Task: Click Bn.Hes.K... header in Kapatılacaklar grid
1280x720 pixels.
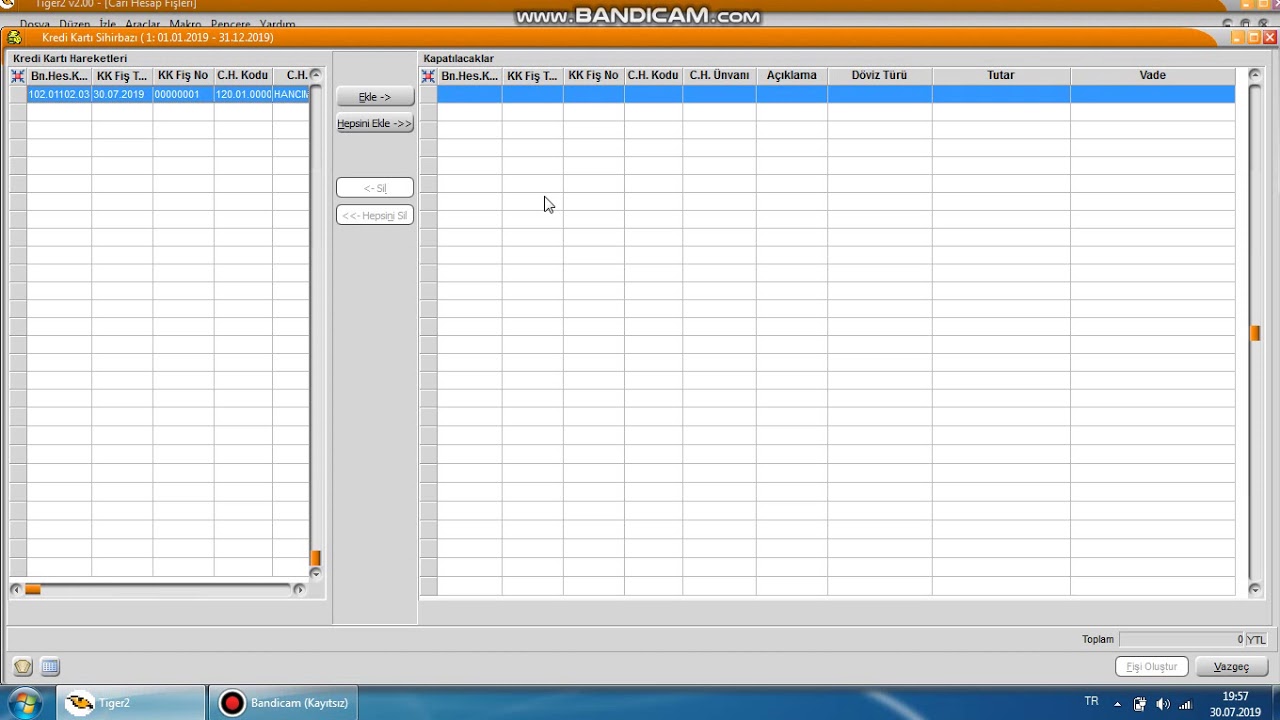Action: coord(470,76)
